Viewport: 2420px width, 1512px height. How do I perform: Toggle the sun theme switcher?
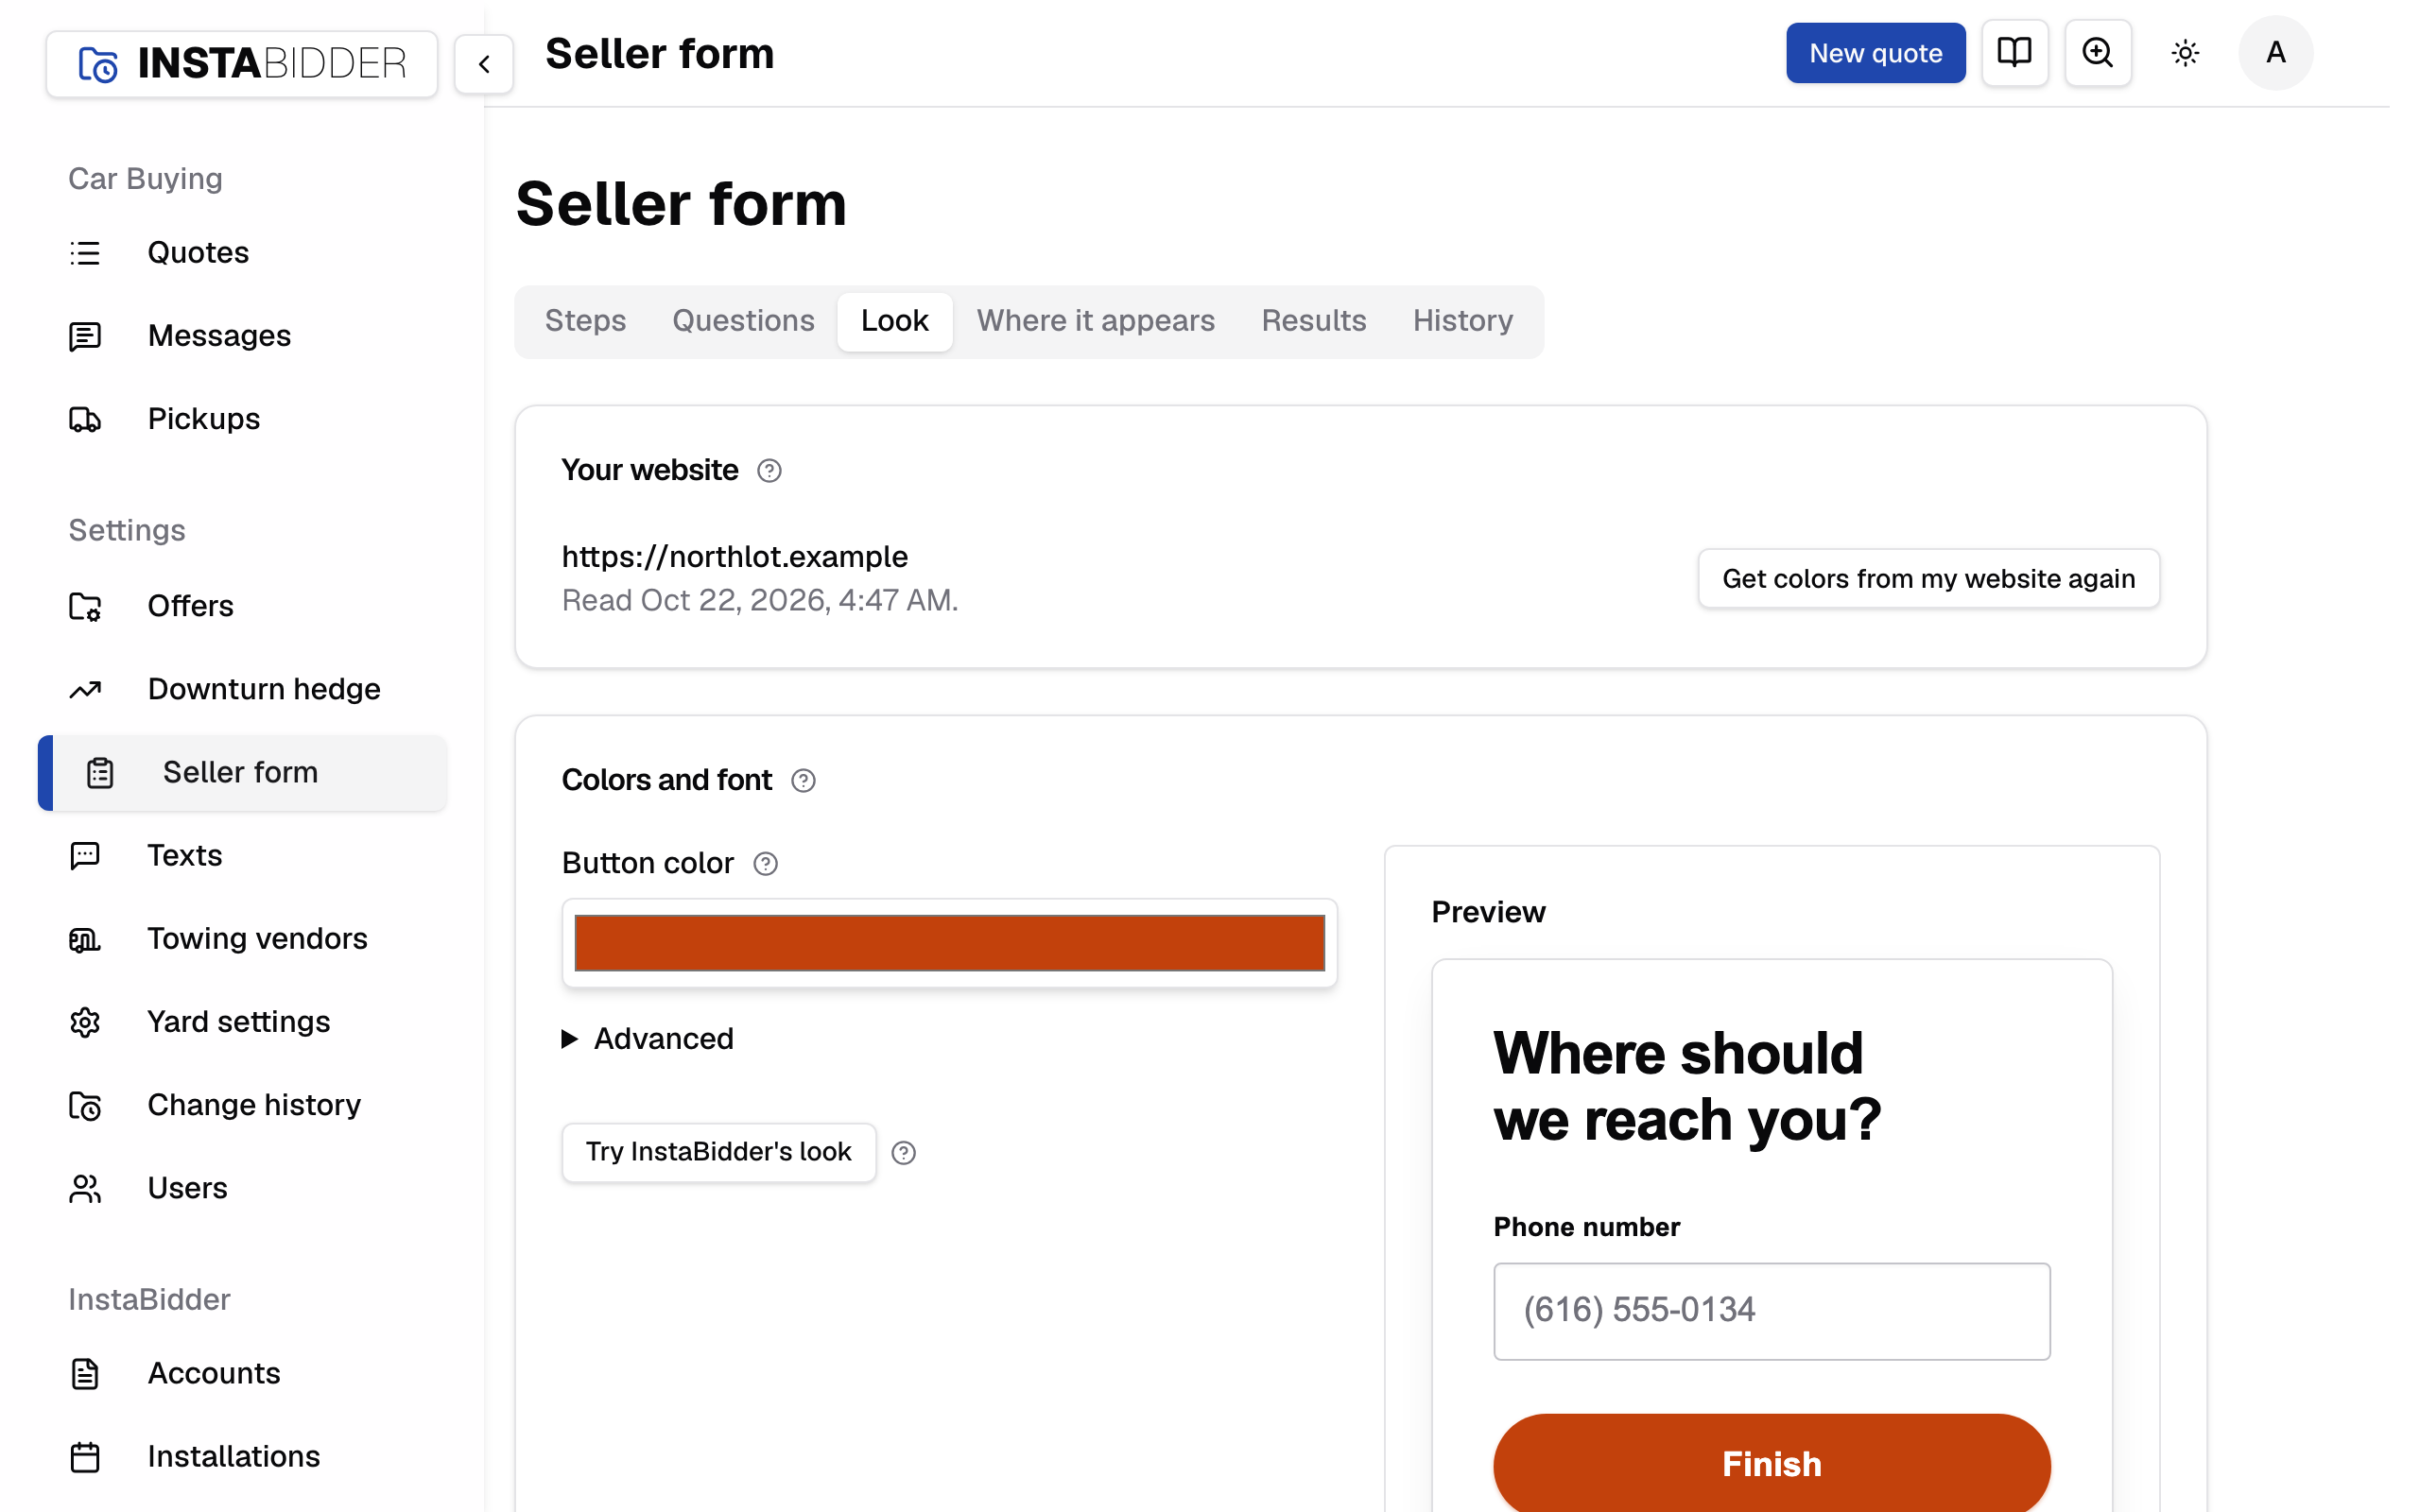[x=2185, y=53]
